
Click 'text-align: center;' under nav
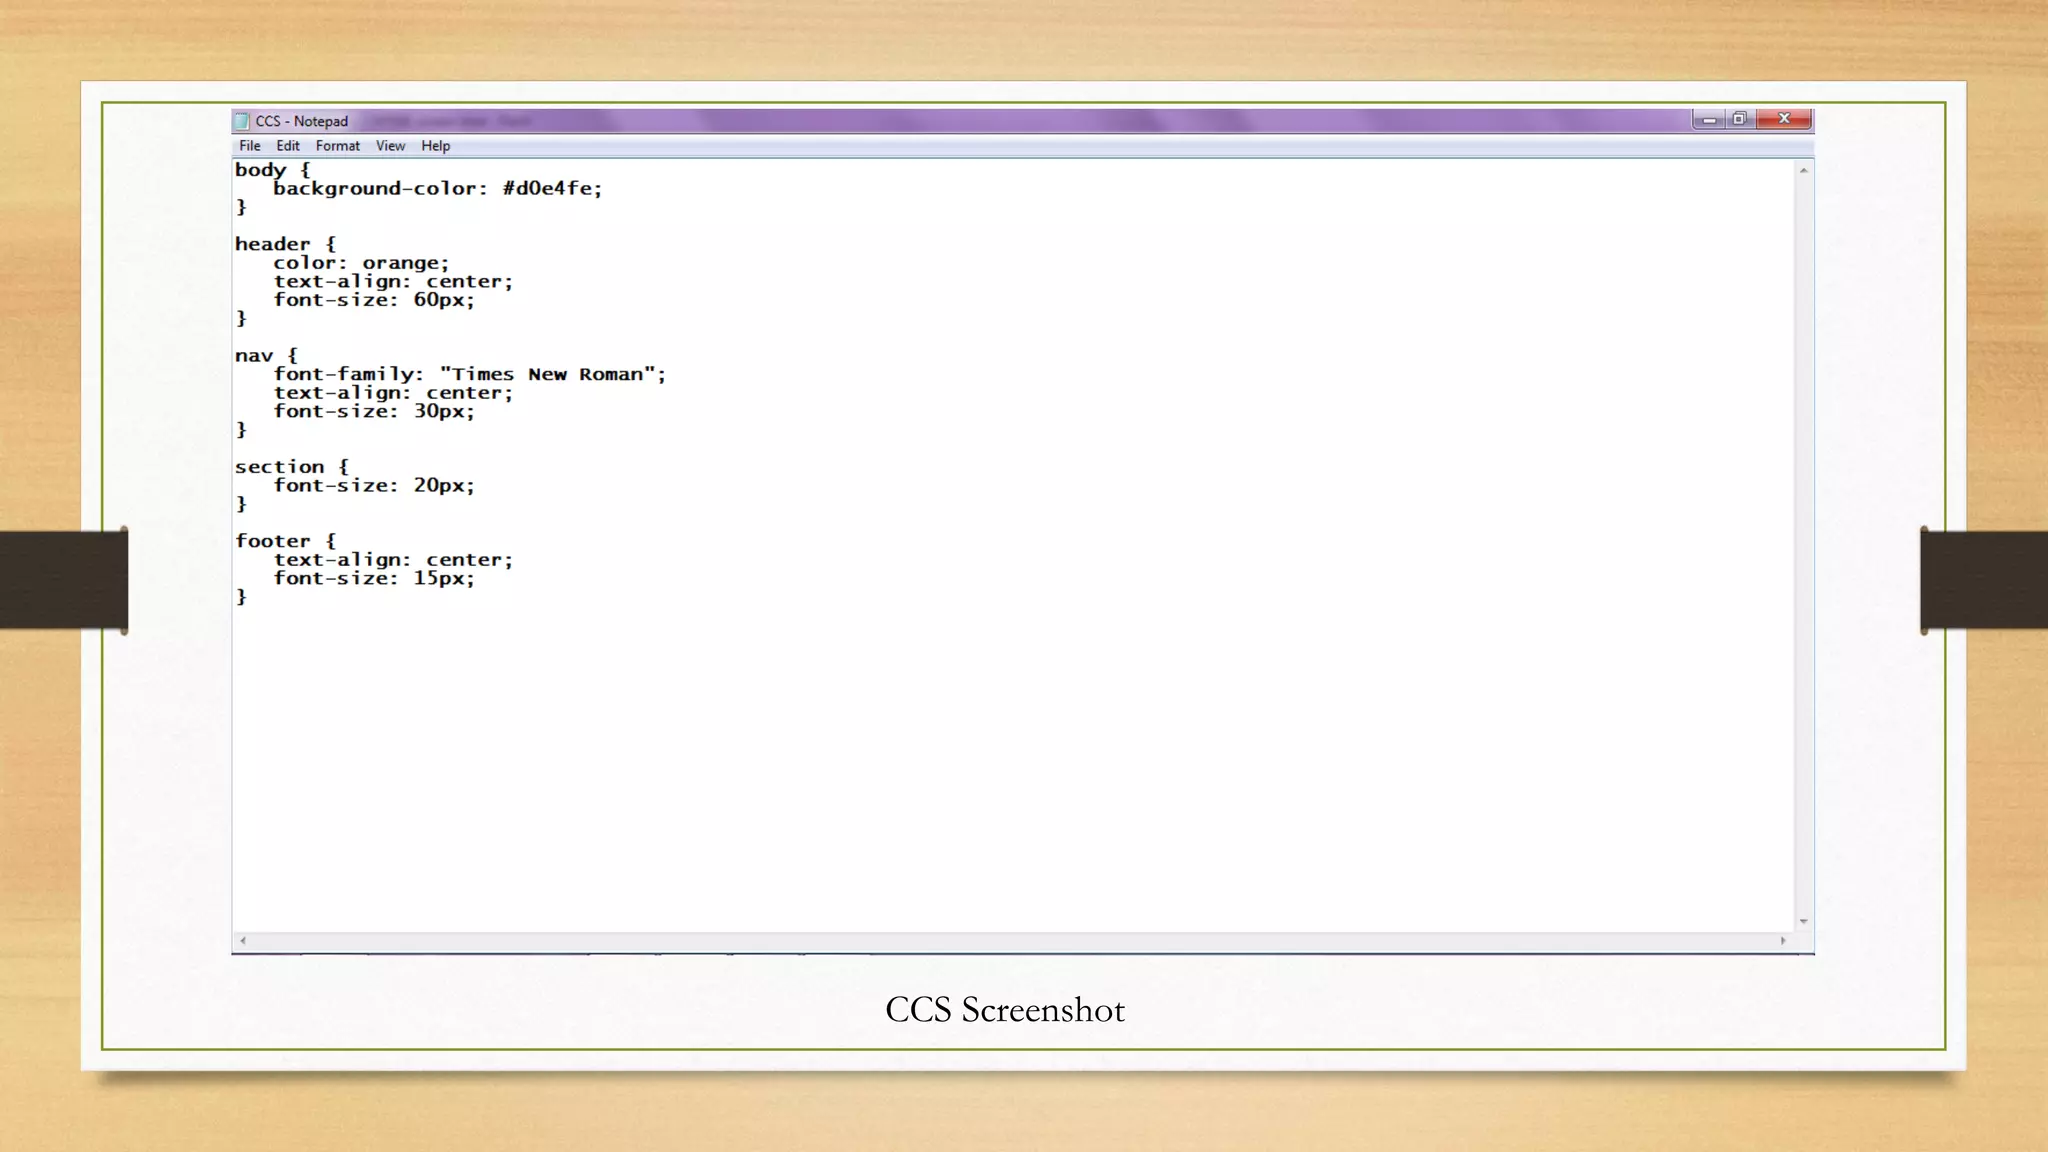(393, 393)
